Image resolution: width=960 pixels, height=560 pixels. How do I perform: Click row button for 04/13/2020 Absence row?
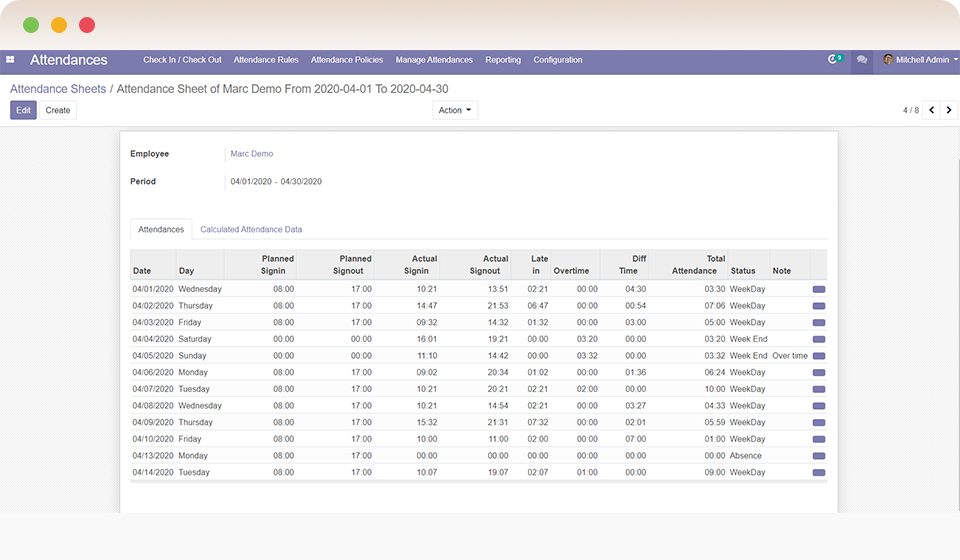click(819, 456)
